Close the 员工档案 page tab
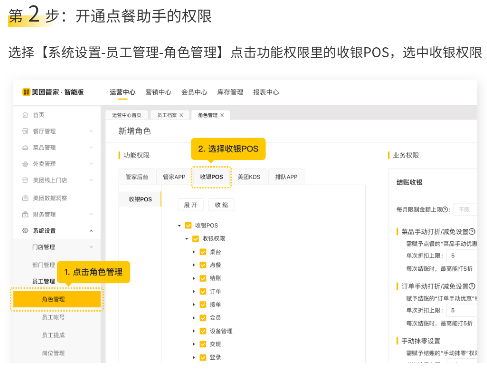 coord(181,115)
